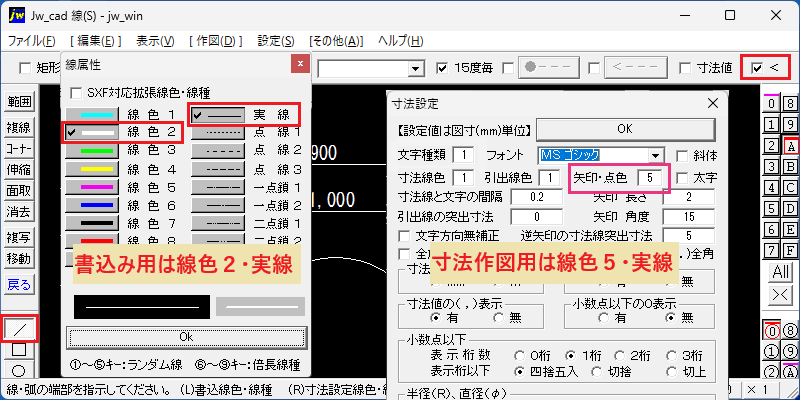800x400 pixels.
Task: Toggle the 15度毎 checkbox
Action: (x=442, y=67)
